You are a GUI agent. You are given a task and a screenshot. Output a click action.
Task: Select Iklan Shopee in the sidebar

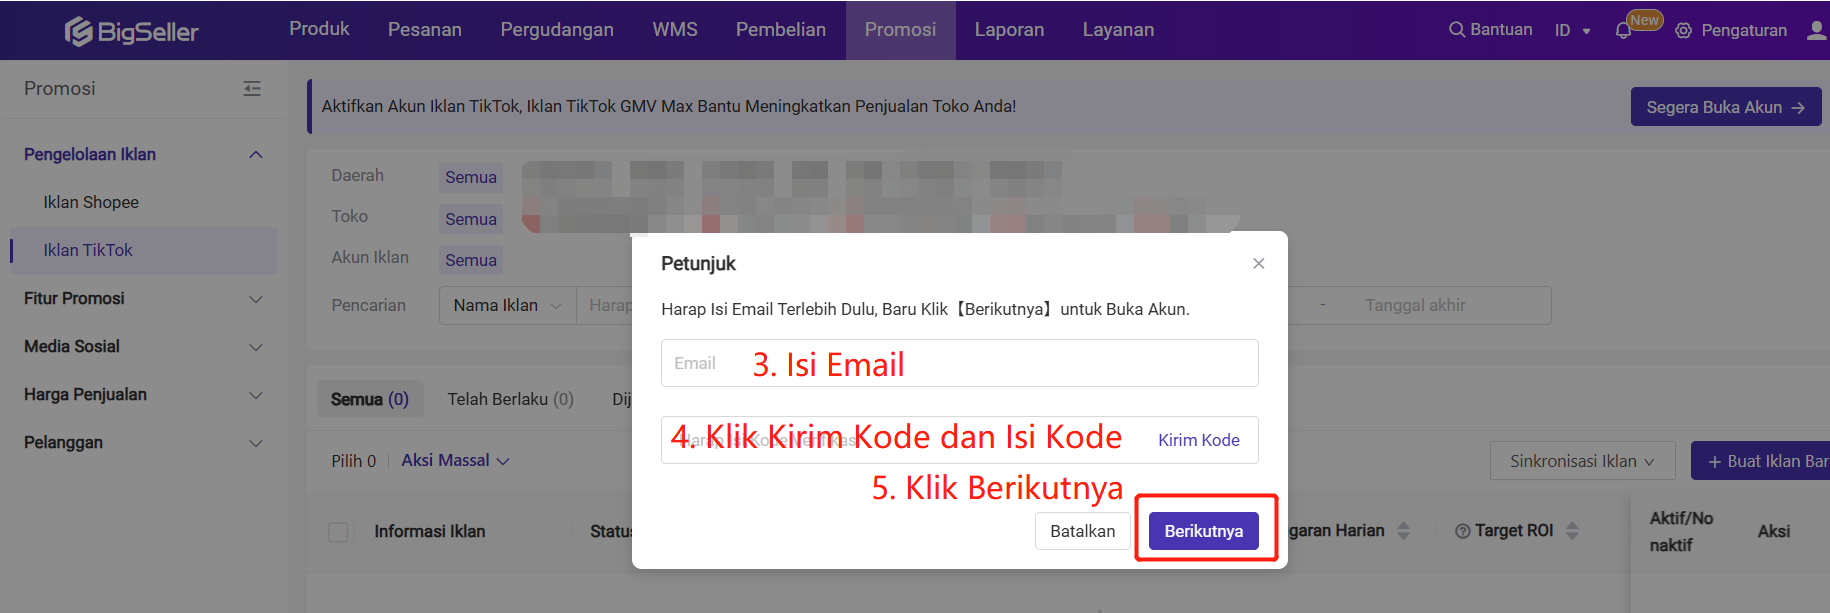pos(91,202)
